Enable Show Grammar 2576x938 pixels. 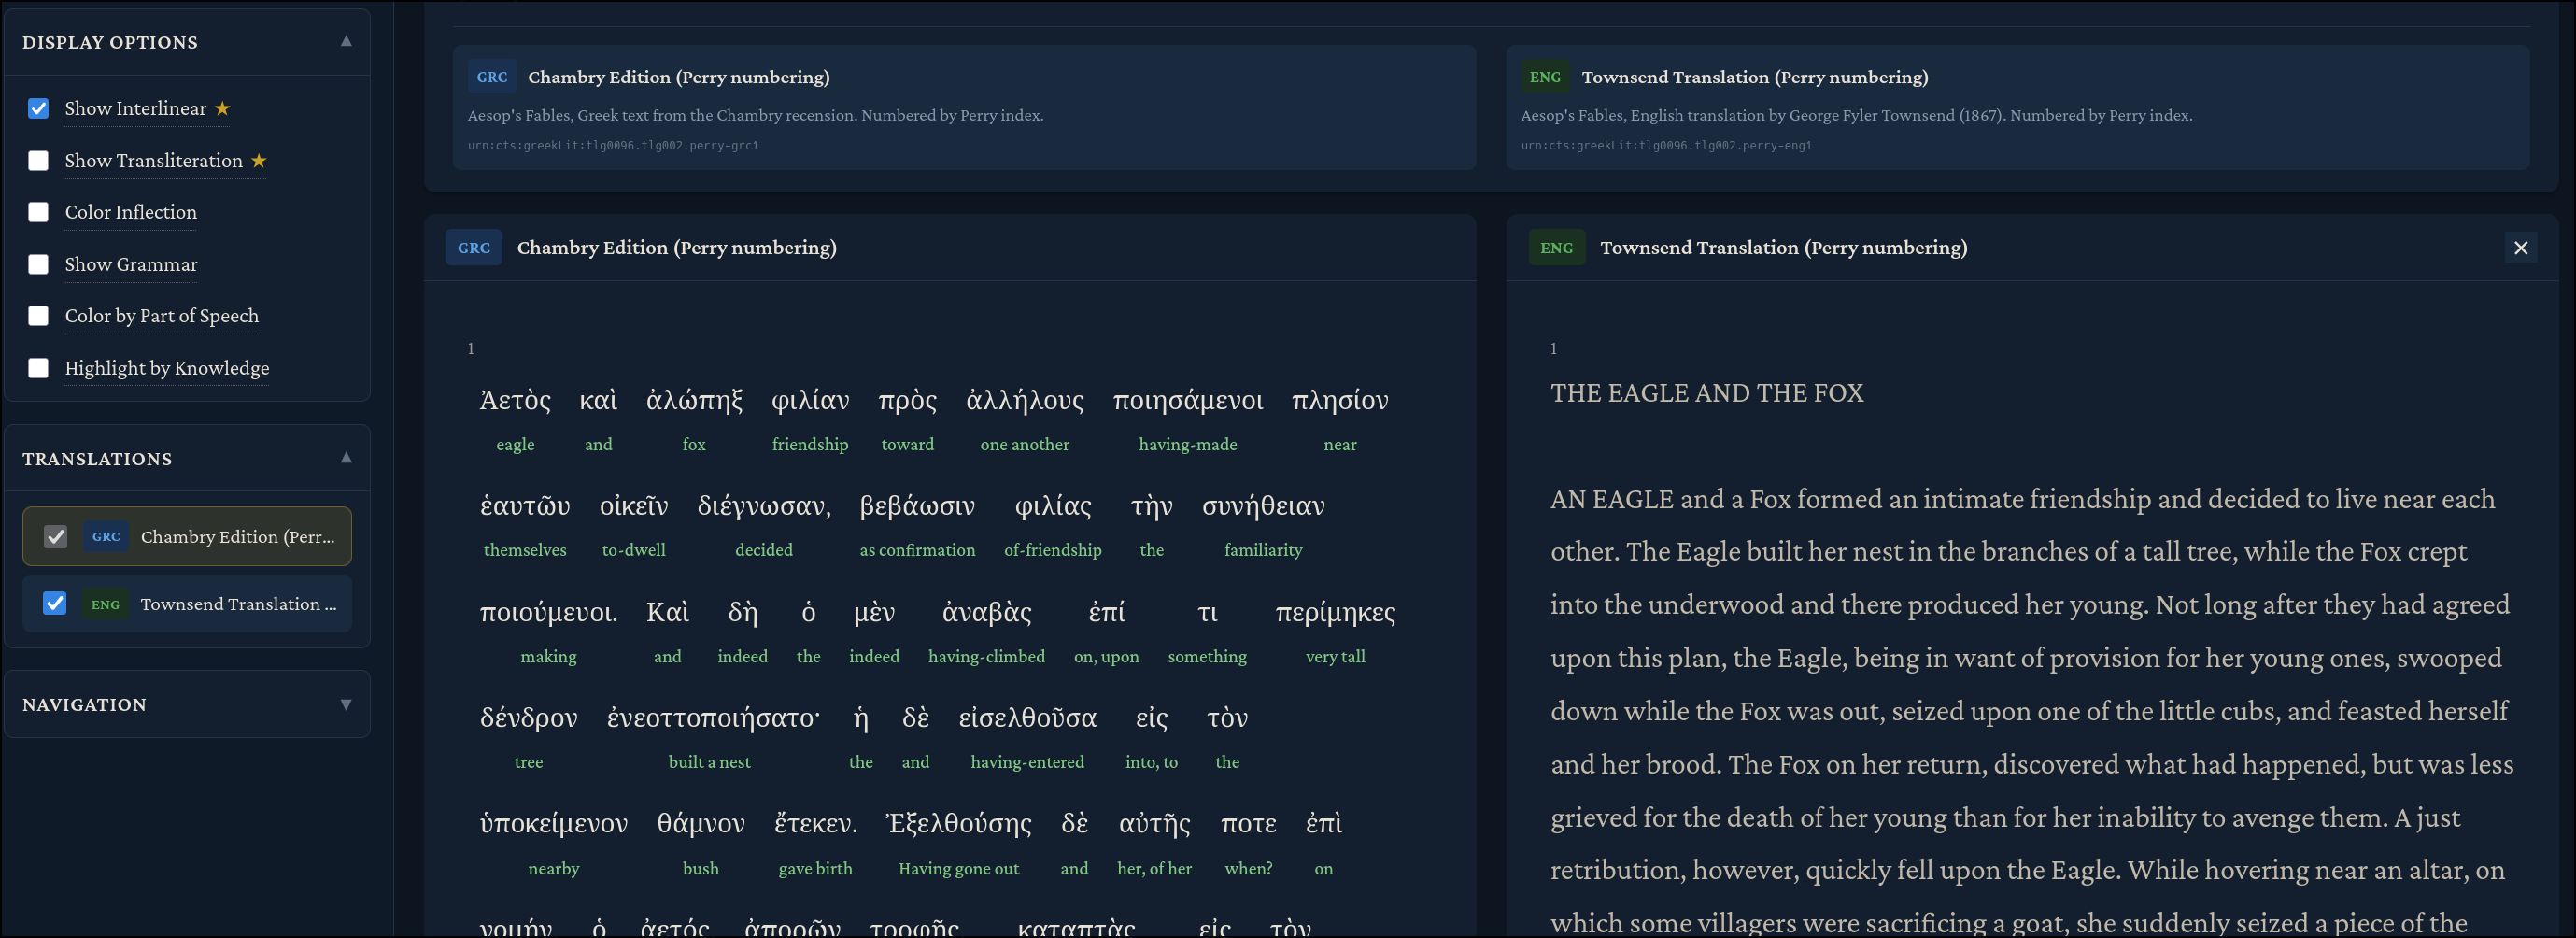38,264
